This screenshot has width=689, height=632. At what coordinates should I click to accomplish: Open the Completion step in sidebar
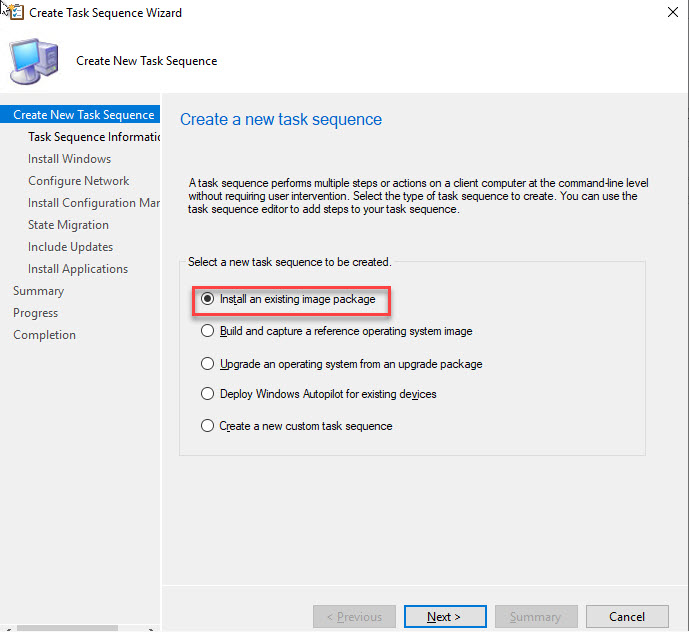[45, 335]
